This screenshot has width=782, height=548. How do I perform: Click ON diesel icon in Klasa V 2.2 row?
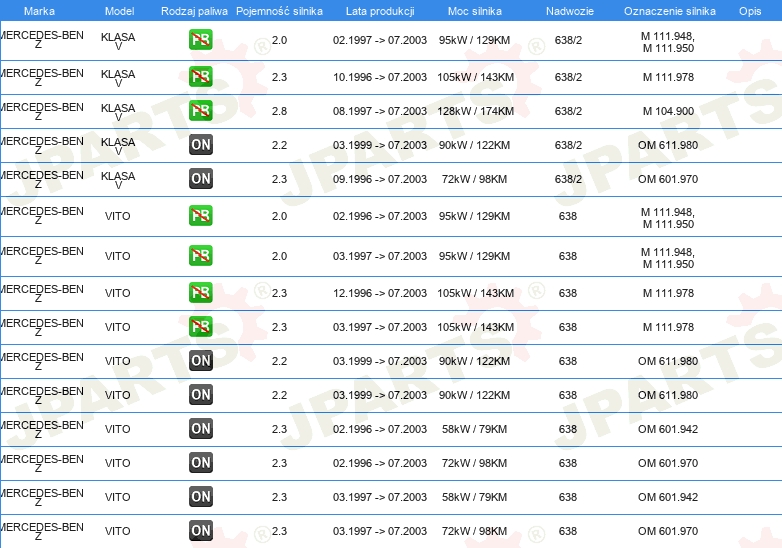point(201,145)
